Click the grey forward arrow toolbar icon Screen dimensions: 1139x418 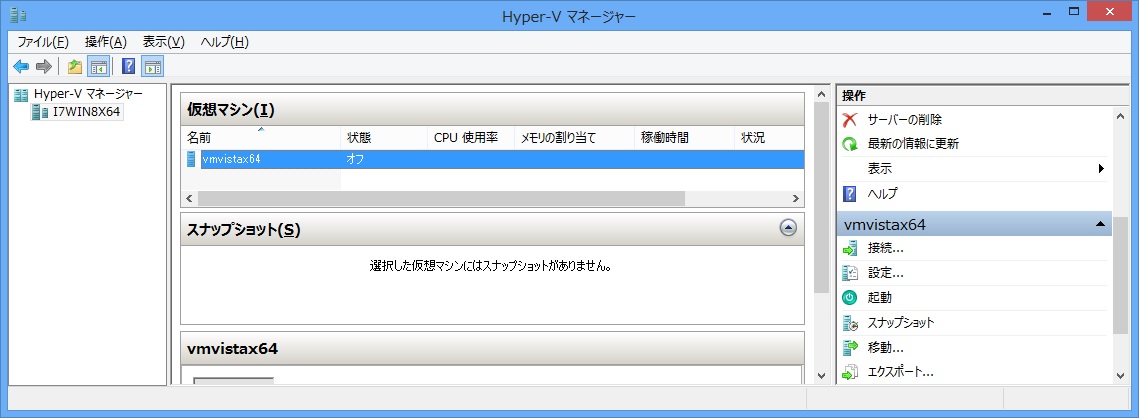[x=44, y=67]
